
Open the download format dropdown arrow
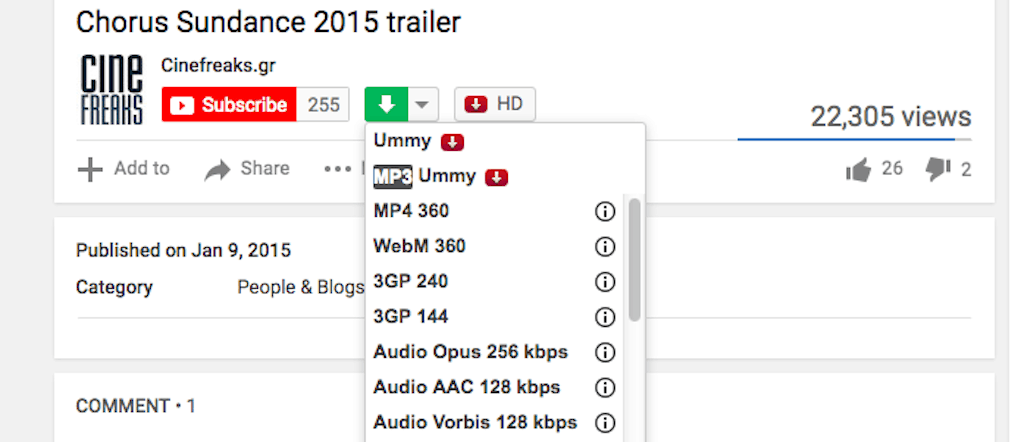423,104
